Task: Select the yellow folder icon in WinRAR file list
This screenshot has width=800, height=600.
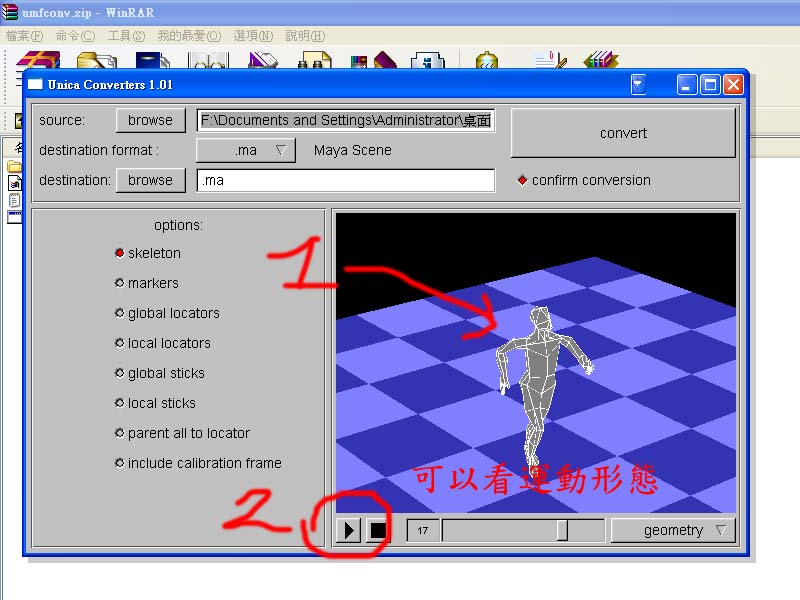Action: (x=14, y=166)
